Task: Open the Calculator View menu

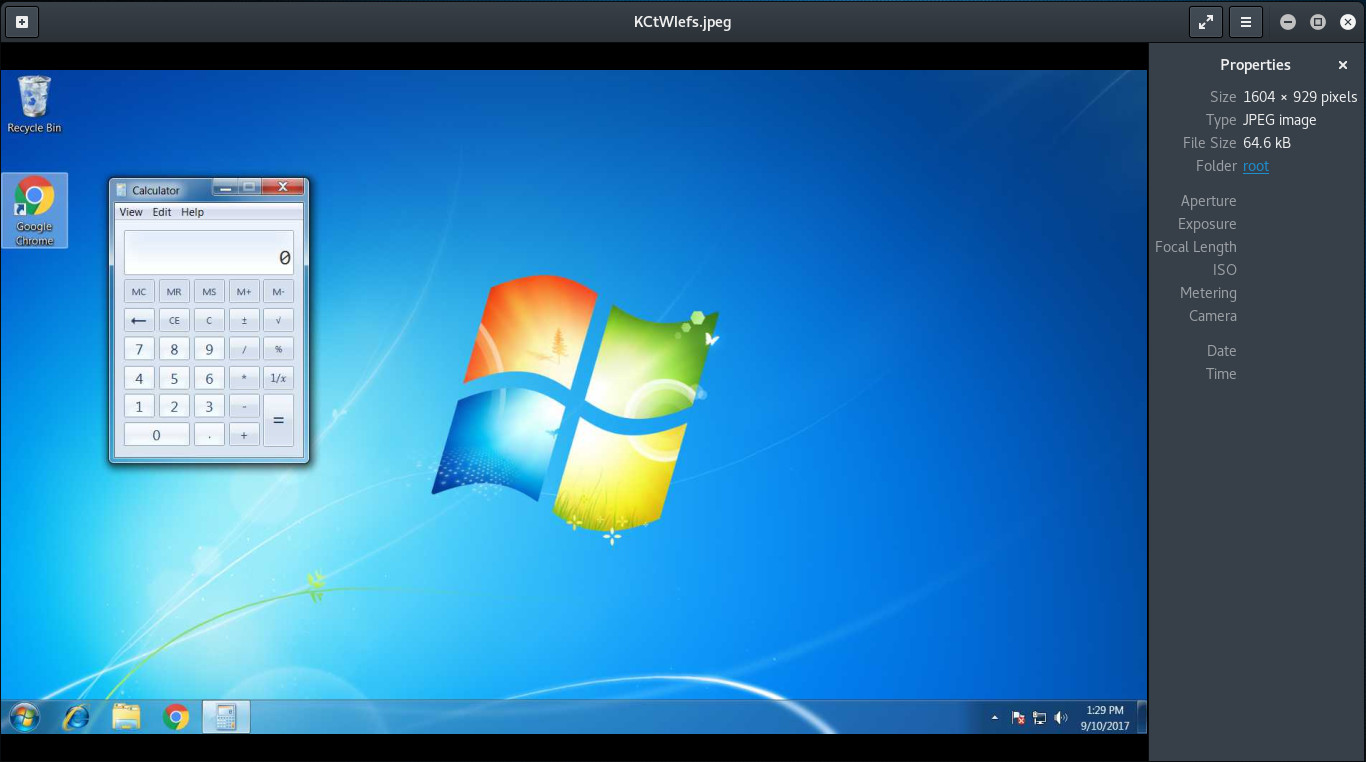Action: click(131, 212)
